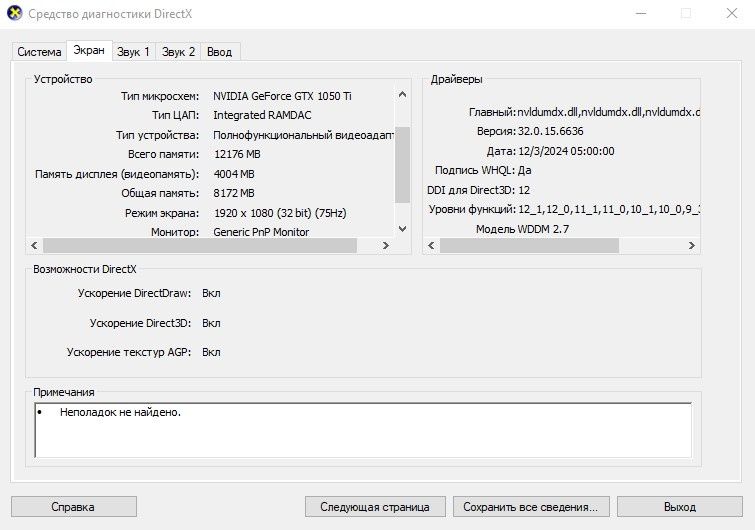Click the Generic PnP Monitor value

coord(261,232)
